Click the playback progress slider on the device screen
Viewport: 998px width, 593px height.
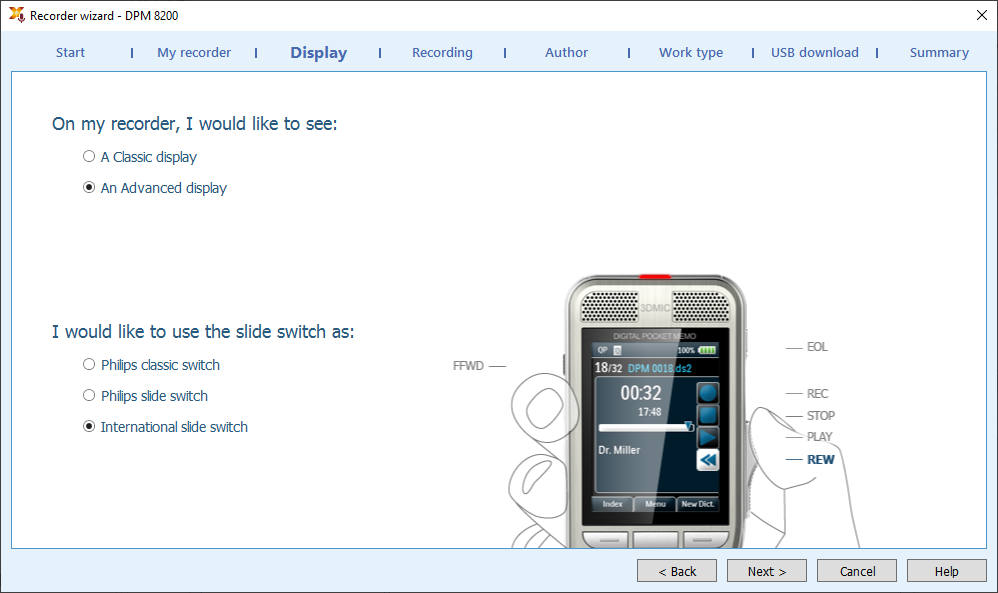pyautogui.click(x=646, y=427)
